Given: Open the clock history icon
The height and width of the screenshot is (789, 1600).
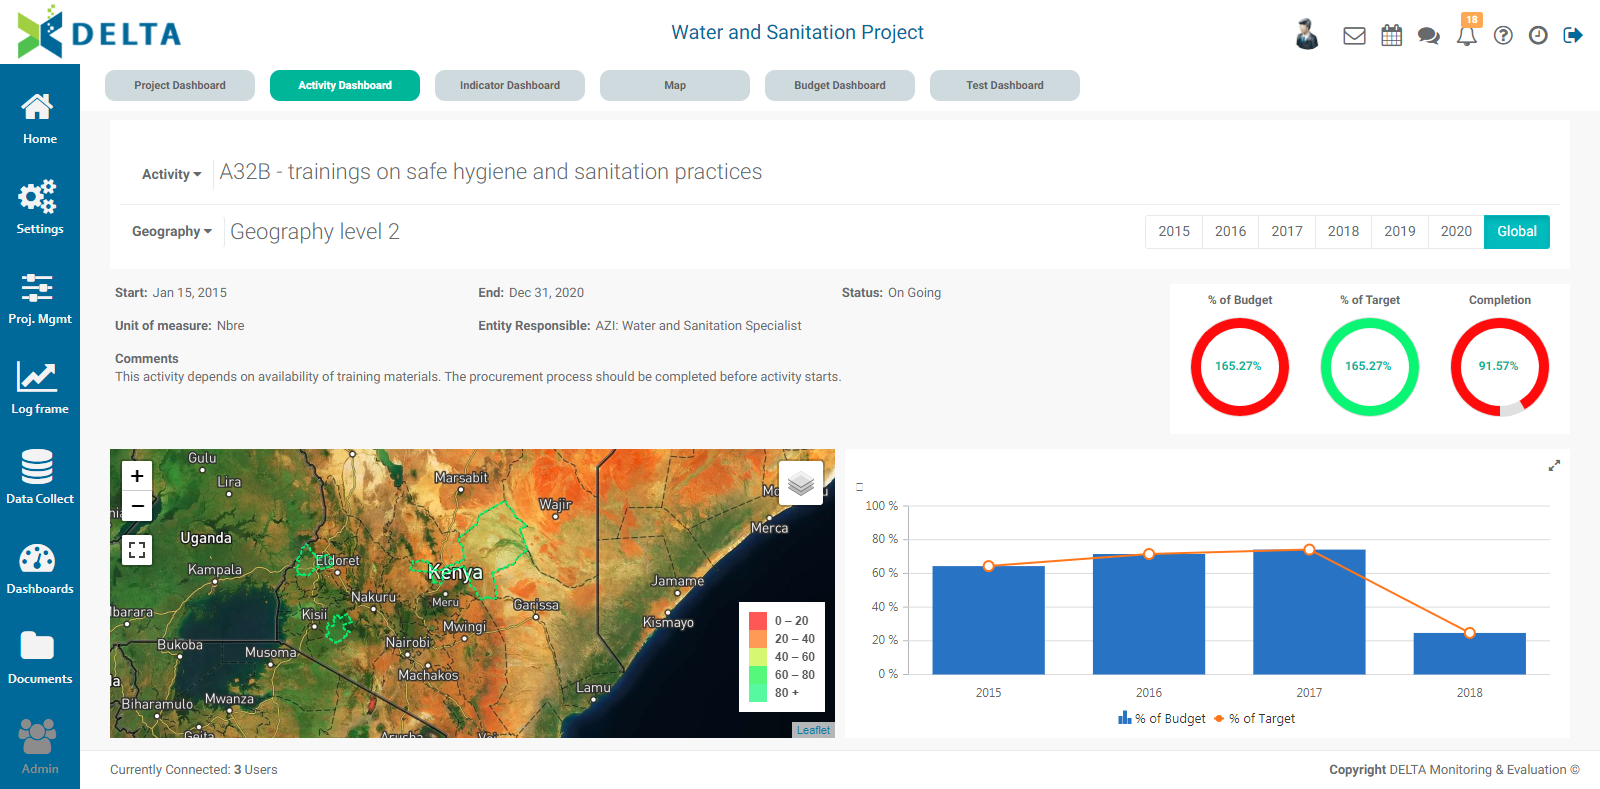Looking at the screenshot, I should (x=1538, y=36).
